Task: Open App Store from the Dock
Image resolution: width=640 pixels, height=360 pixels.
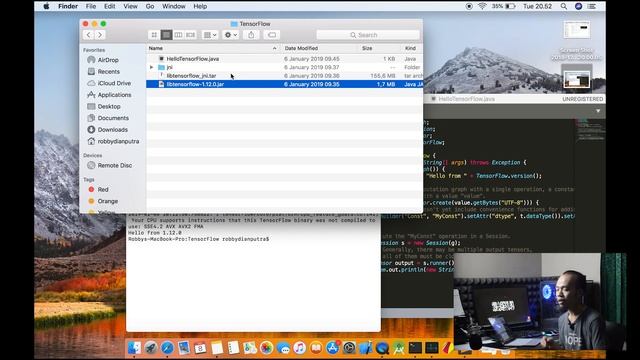Action: pos(333,348)
